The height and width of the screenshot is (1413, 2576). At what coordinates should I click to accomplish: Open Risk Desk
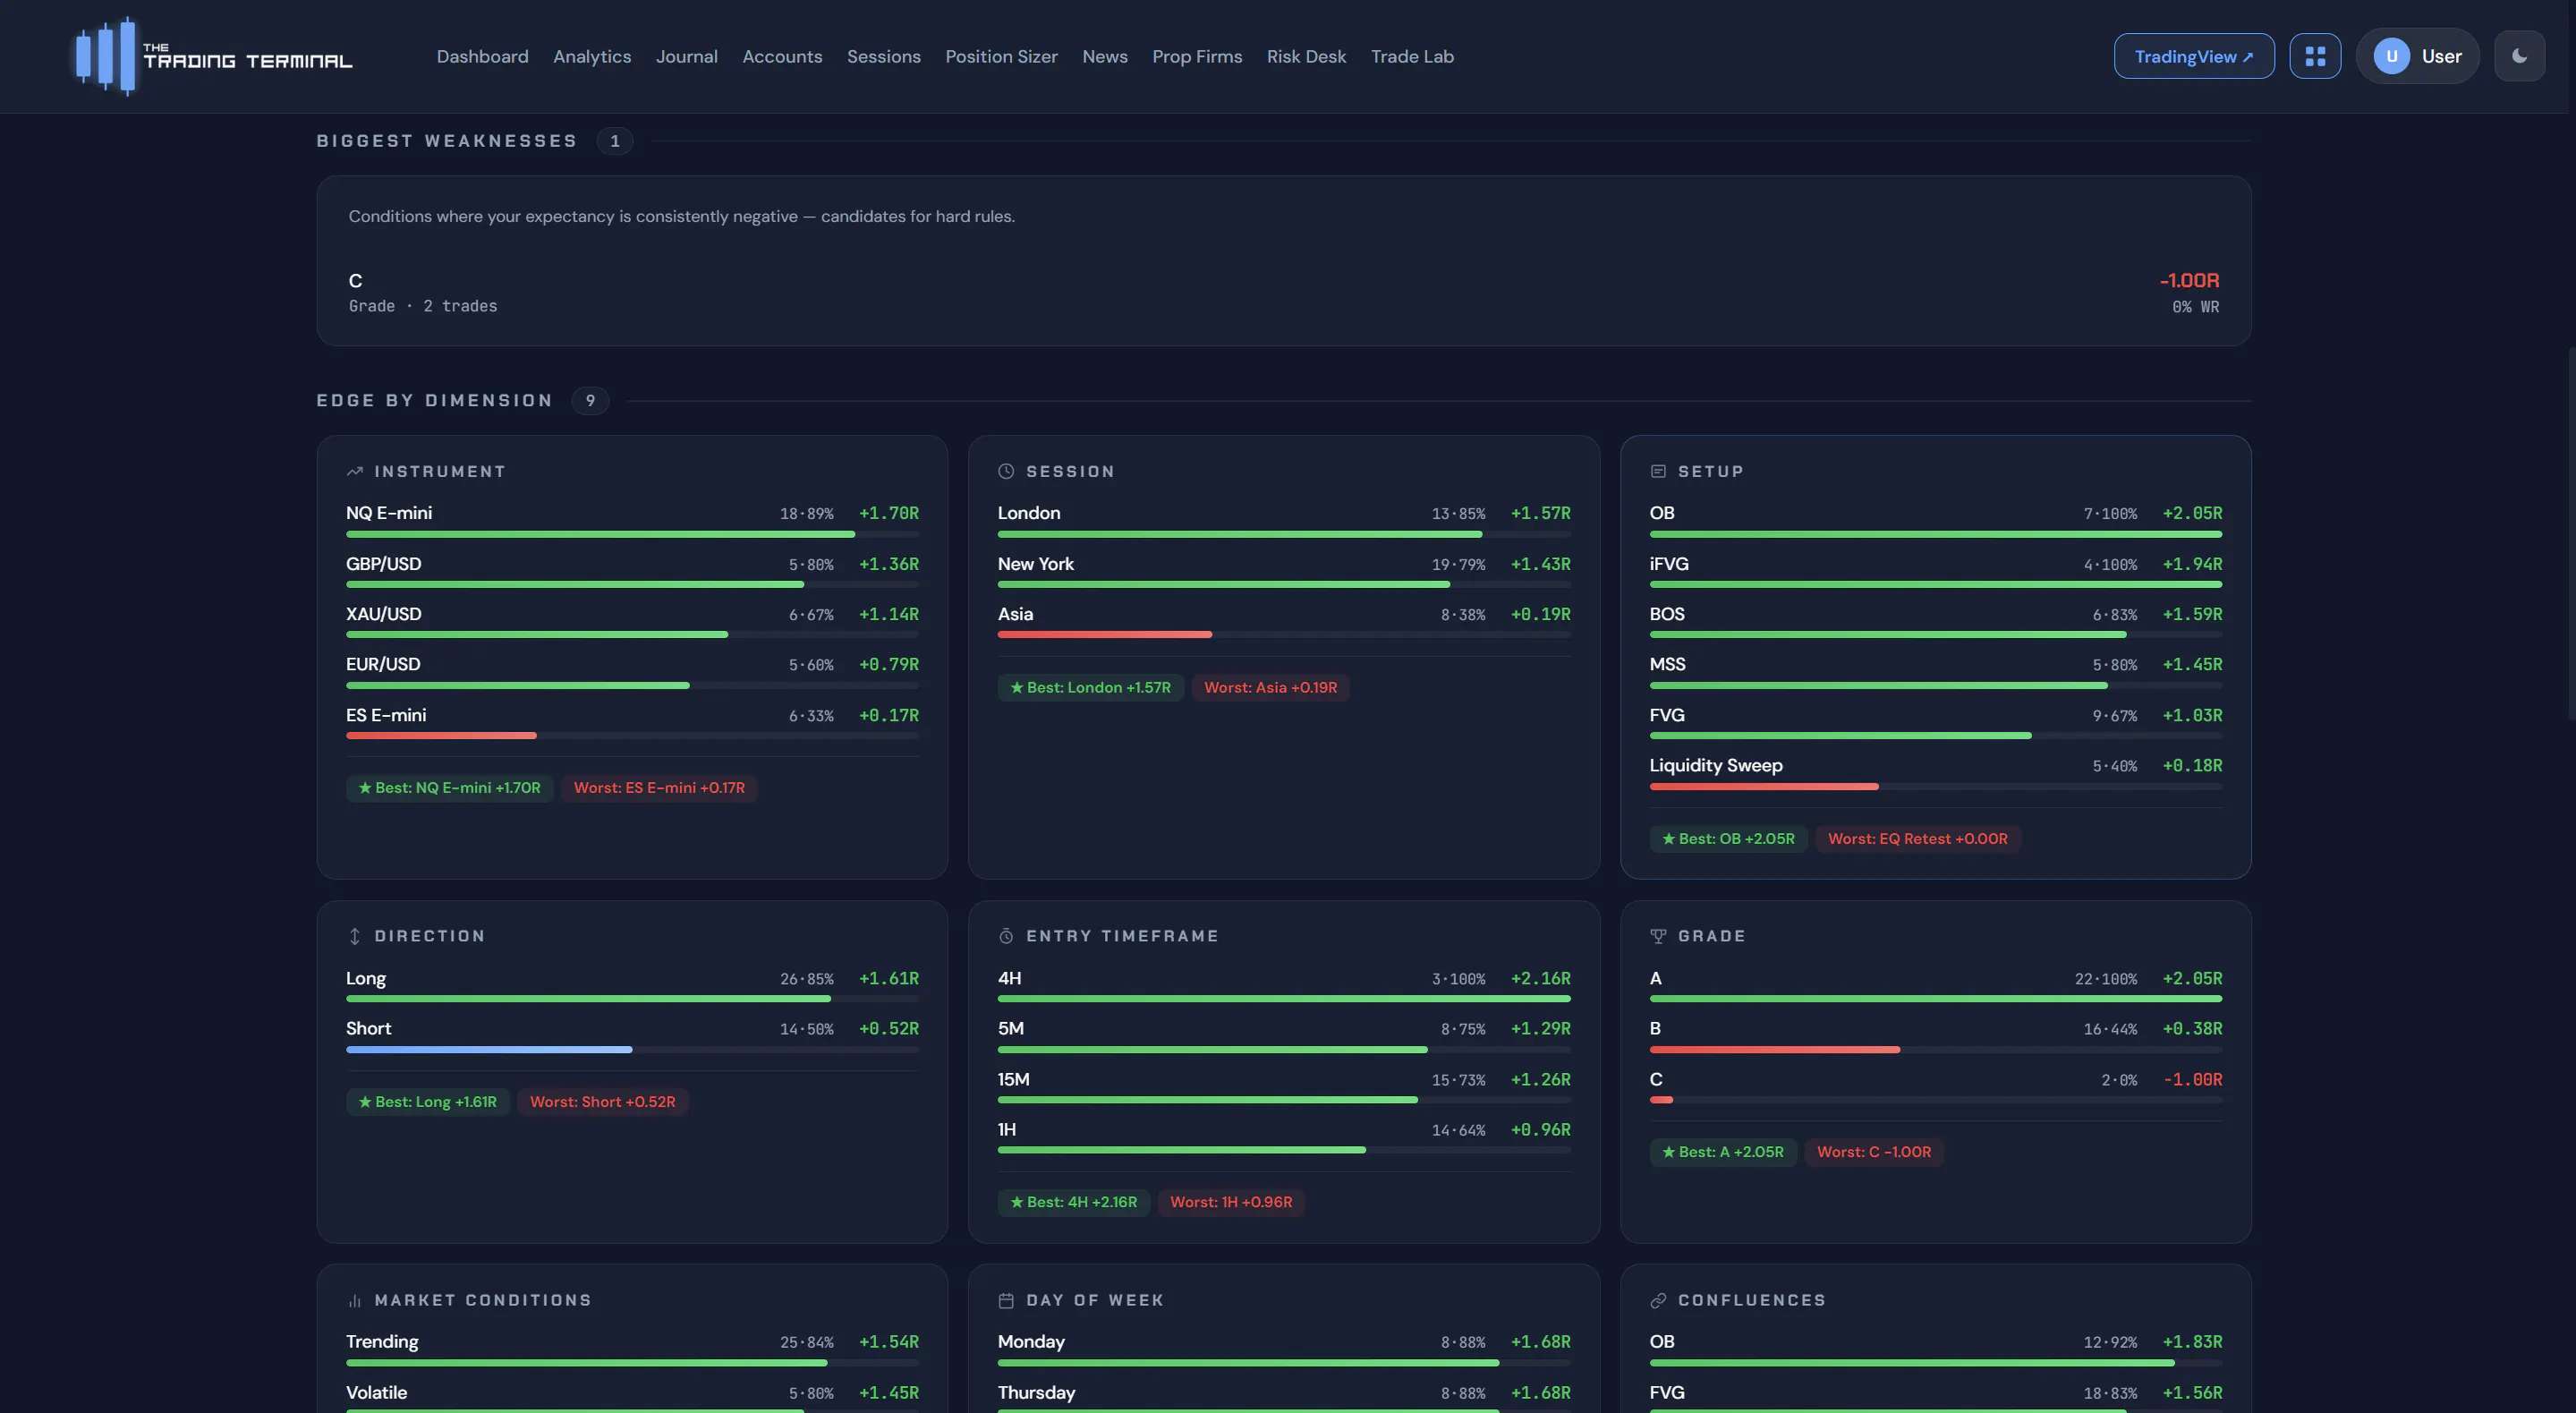point(1306,56)
